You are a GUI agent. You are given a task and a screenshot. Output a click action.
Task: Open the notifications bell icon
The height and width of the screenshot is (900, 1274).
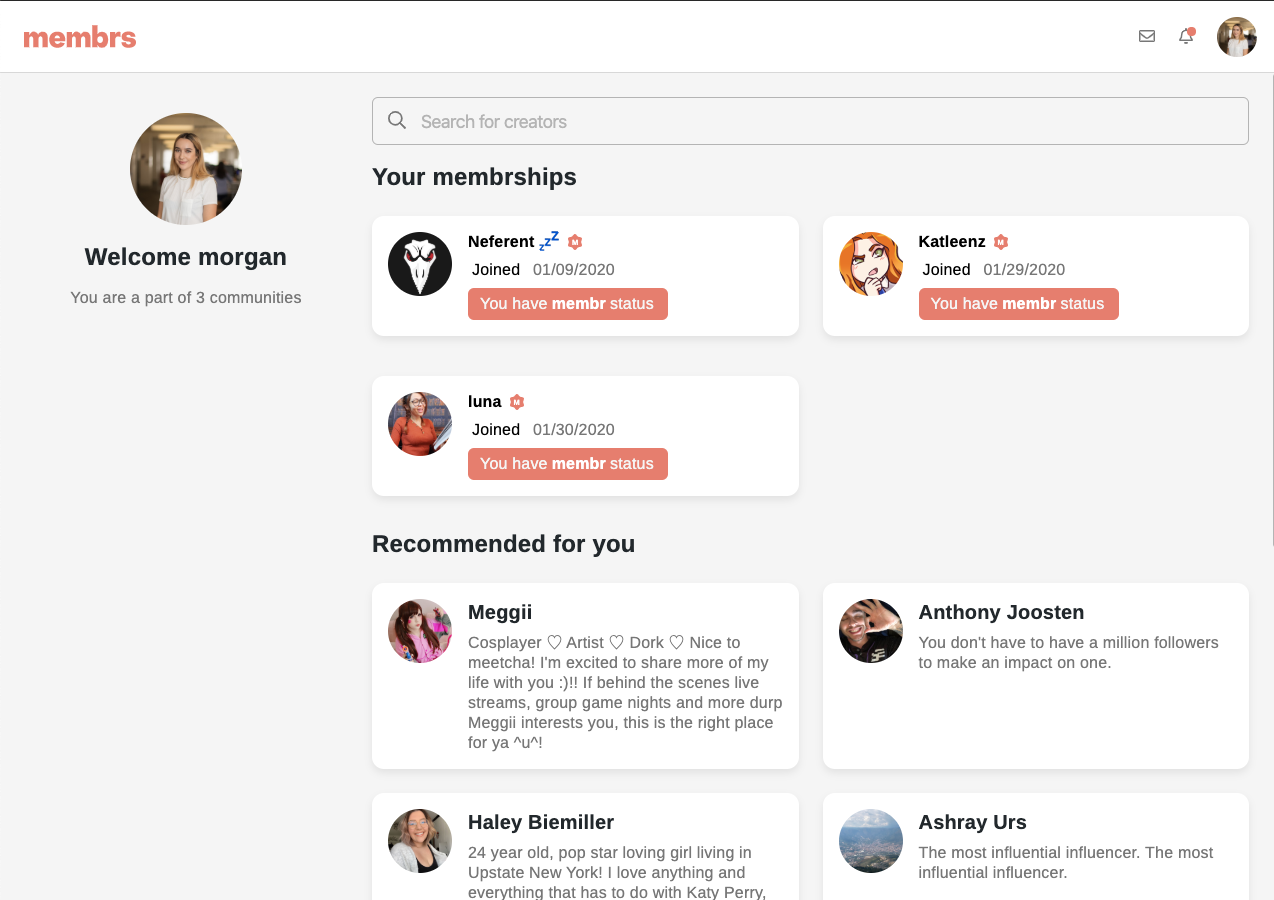pyautogui.click(x=1186, y=36)
